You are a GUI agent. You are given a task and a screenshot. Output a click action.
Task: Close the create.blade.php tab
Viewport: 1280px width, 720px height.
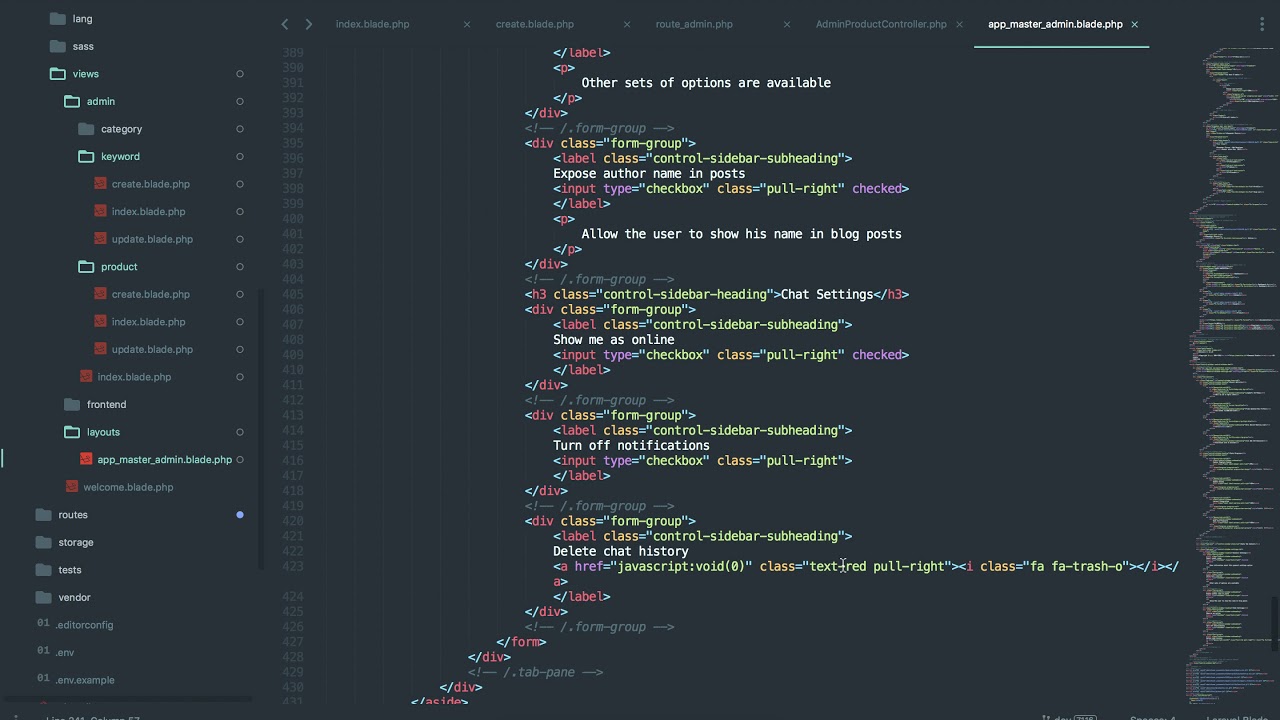click(x=627, y=24)
